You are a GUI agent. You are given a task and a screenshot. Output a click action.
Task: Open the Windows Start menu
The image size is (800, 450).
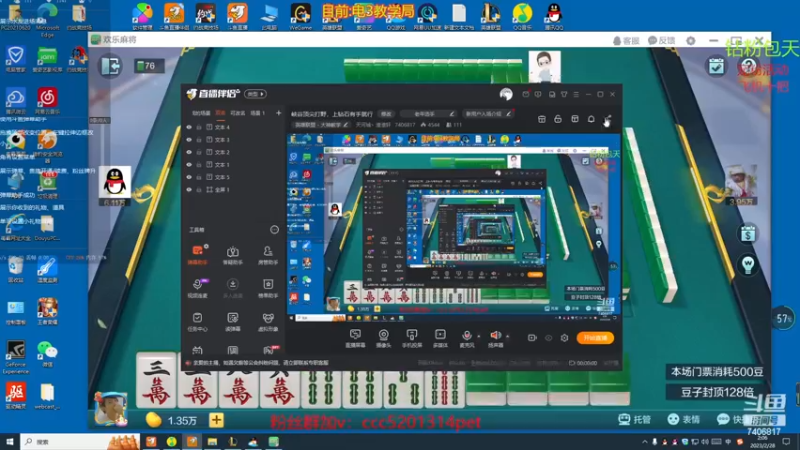(10, 442)
